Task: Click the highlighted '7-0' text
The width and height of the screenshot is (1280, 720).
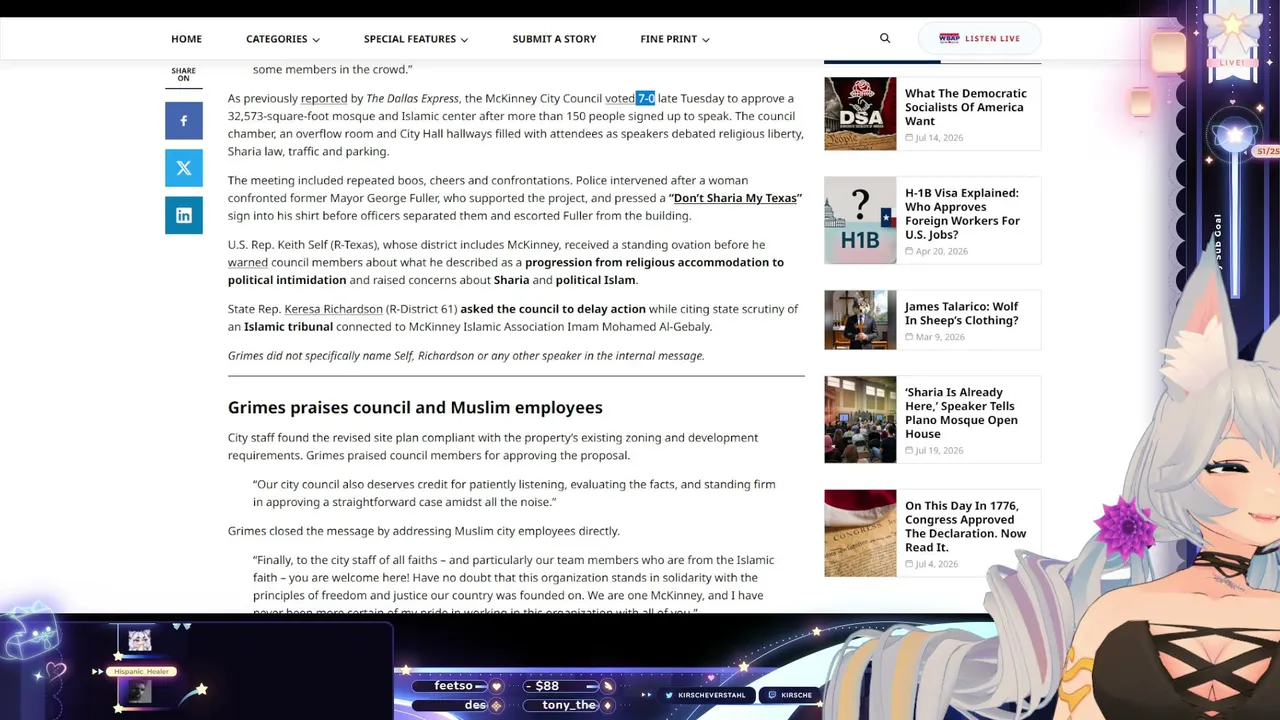Action: [645, 98]
